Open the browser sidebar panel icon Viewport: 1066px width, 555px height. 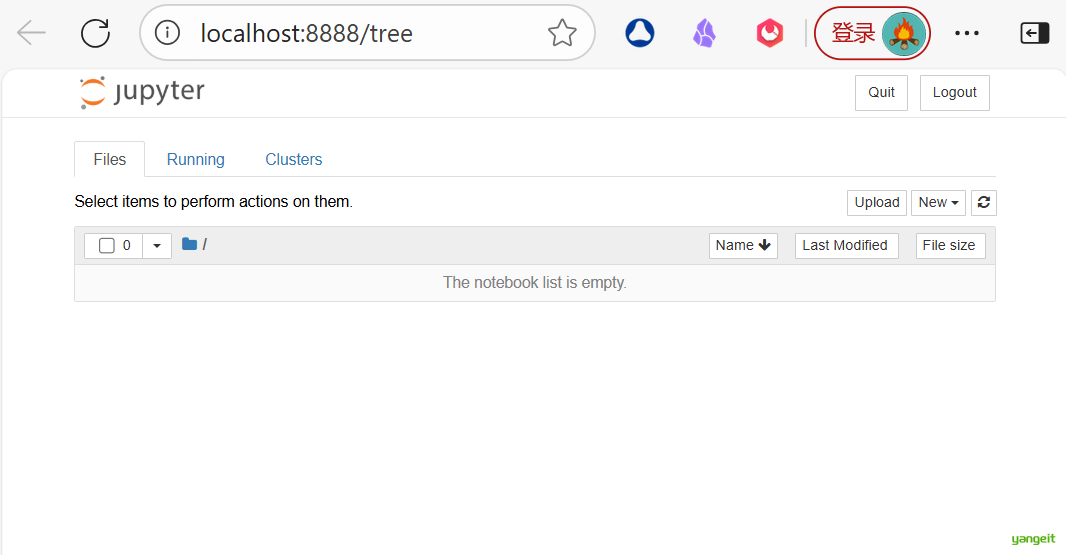point(1034,33)
